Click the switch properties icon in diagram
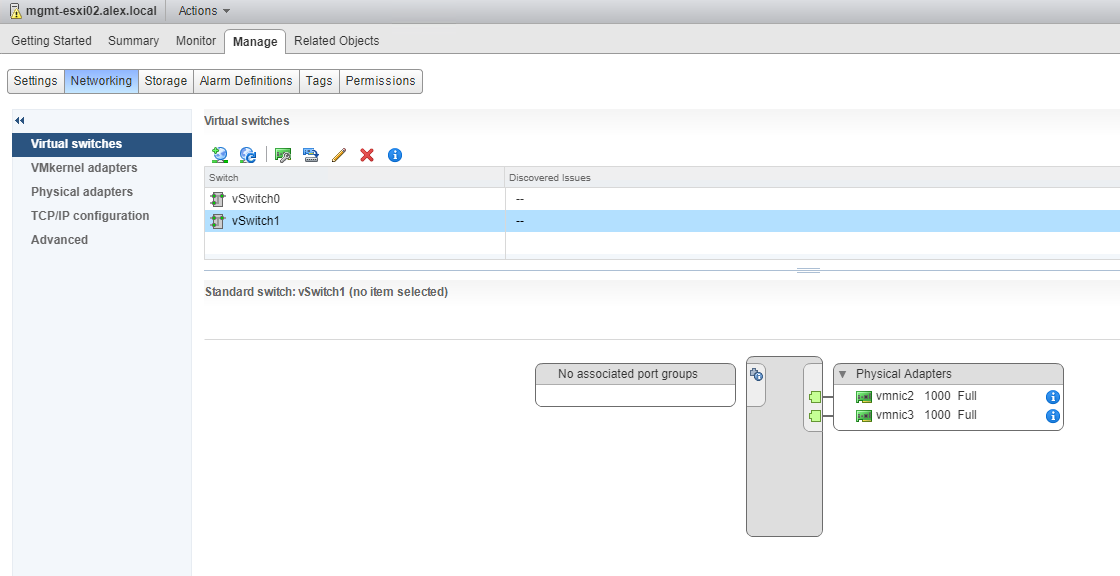This screenshot has width=1120, height=576. coord(757,375)
